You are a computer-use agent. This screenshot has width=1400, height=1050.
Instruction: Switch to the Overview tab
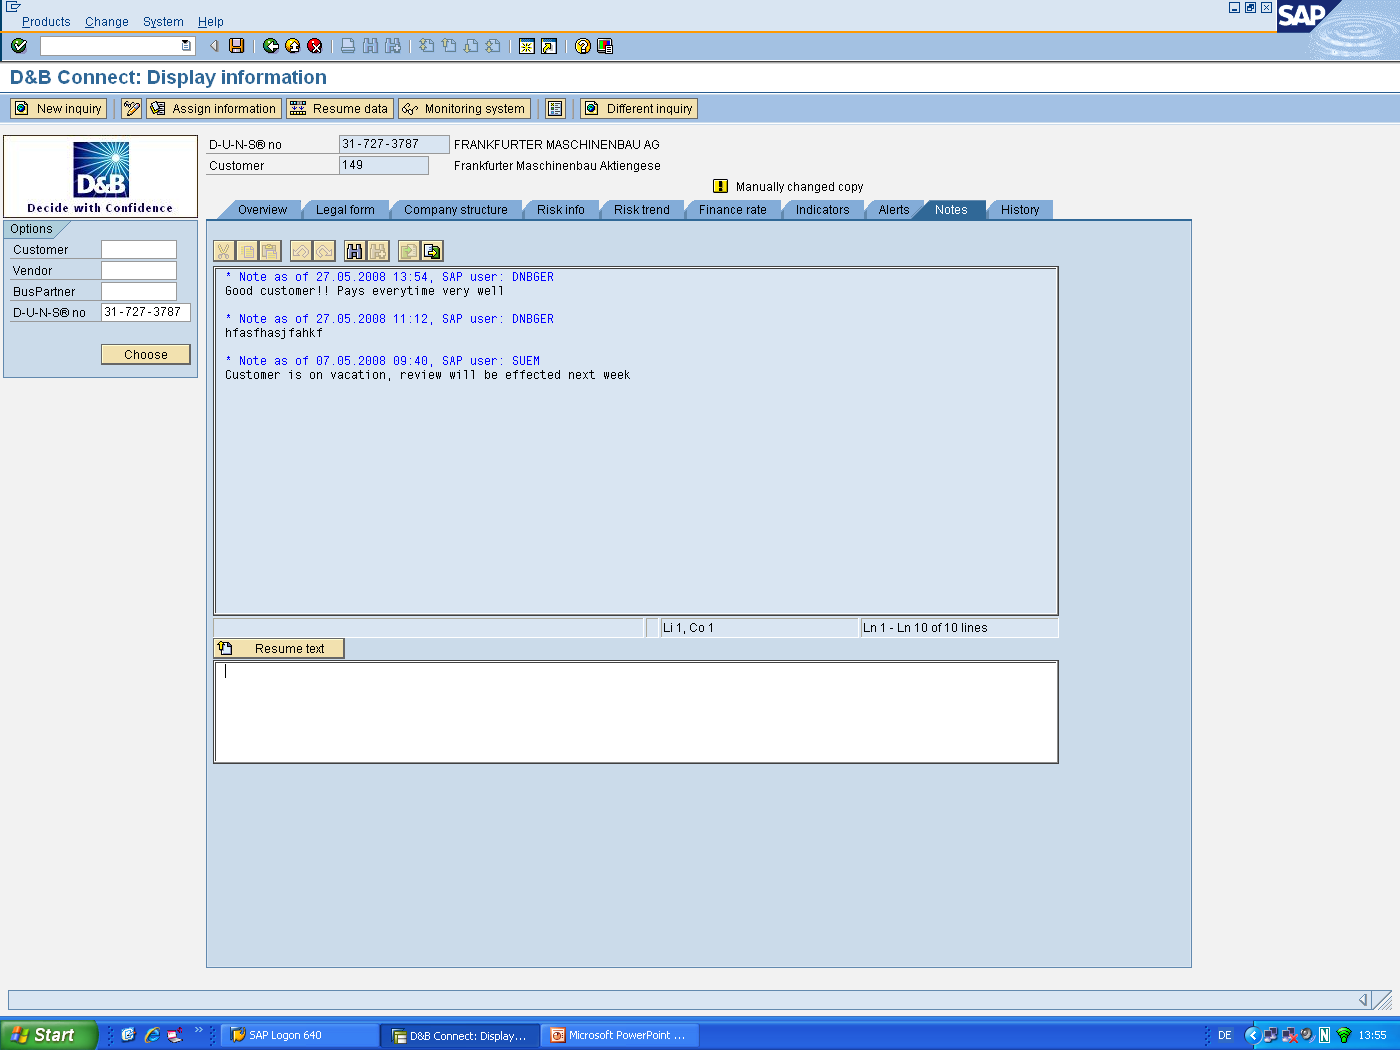262,210
